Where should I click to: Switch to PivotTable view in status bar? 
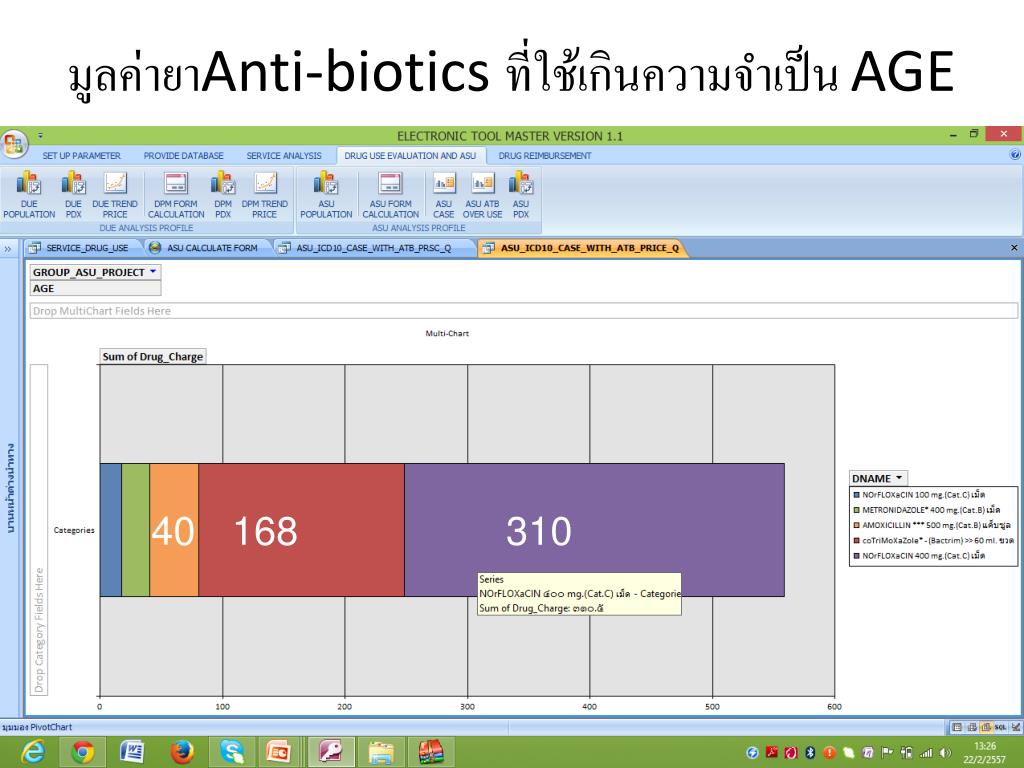[972, 727]
